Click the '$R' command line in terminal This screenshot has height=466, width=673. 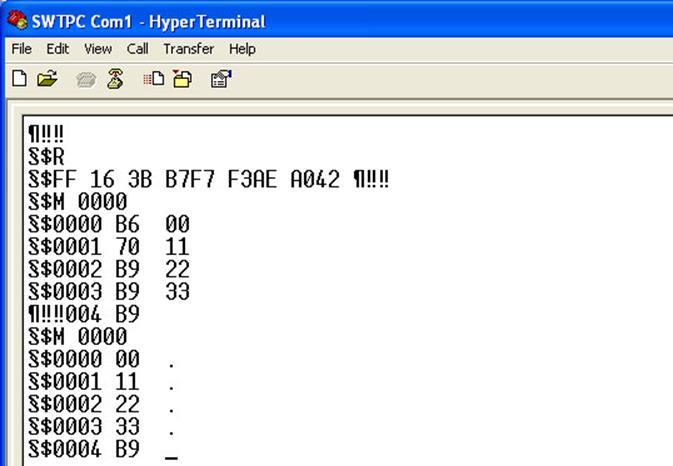48,156
